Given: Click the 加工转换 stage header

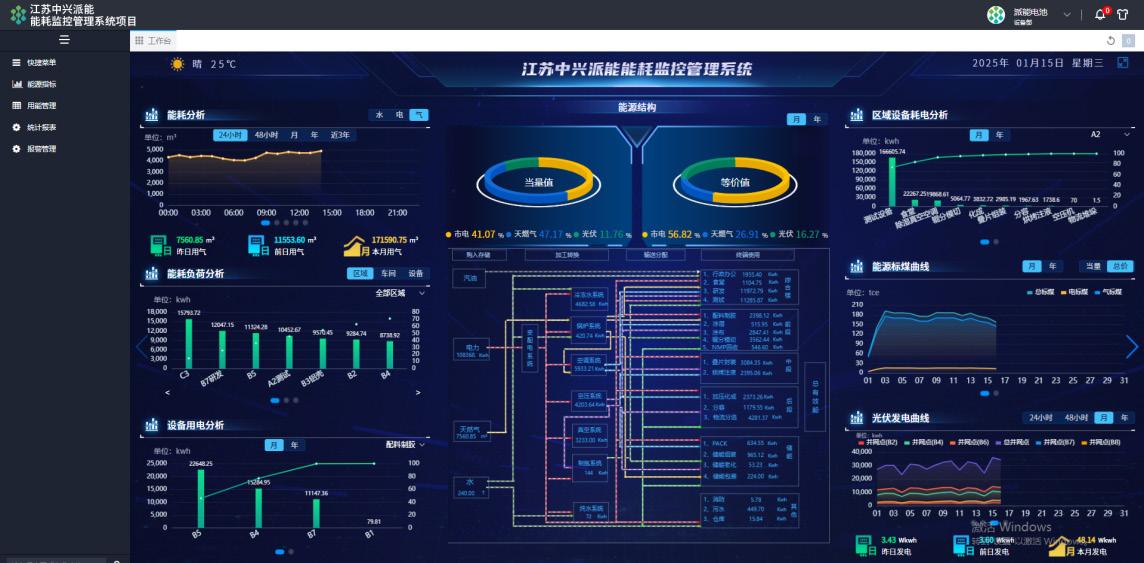Looking at the screenshot, I should coord(567,255).
